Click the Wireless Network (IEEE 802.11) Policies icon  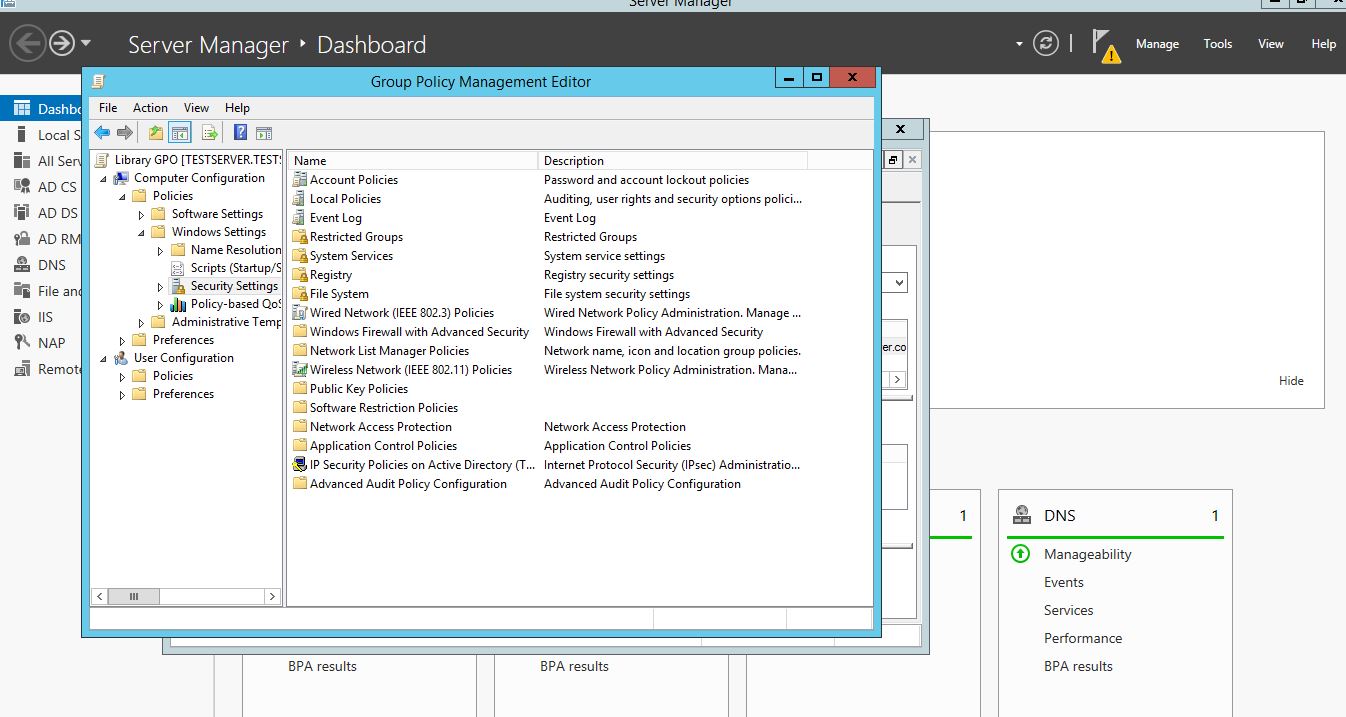pos(300,370)
